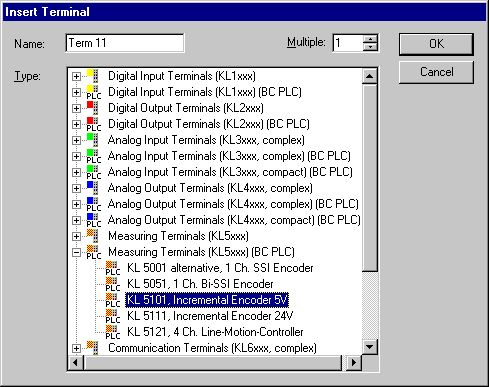Screen dimensions: 489x387
Task: Click the PLC icon of Analog Input complex (BC PLC)
Action: (94, 156)
